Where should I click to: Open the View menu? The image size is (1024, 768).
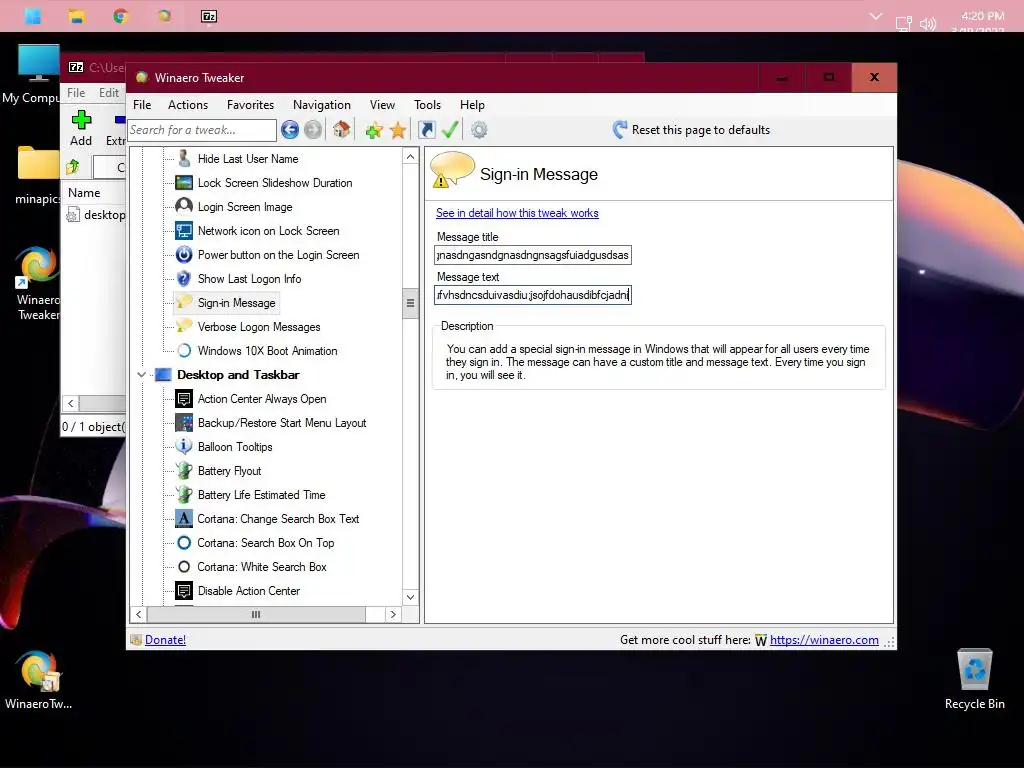382,104
